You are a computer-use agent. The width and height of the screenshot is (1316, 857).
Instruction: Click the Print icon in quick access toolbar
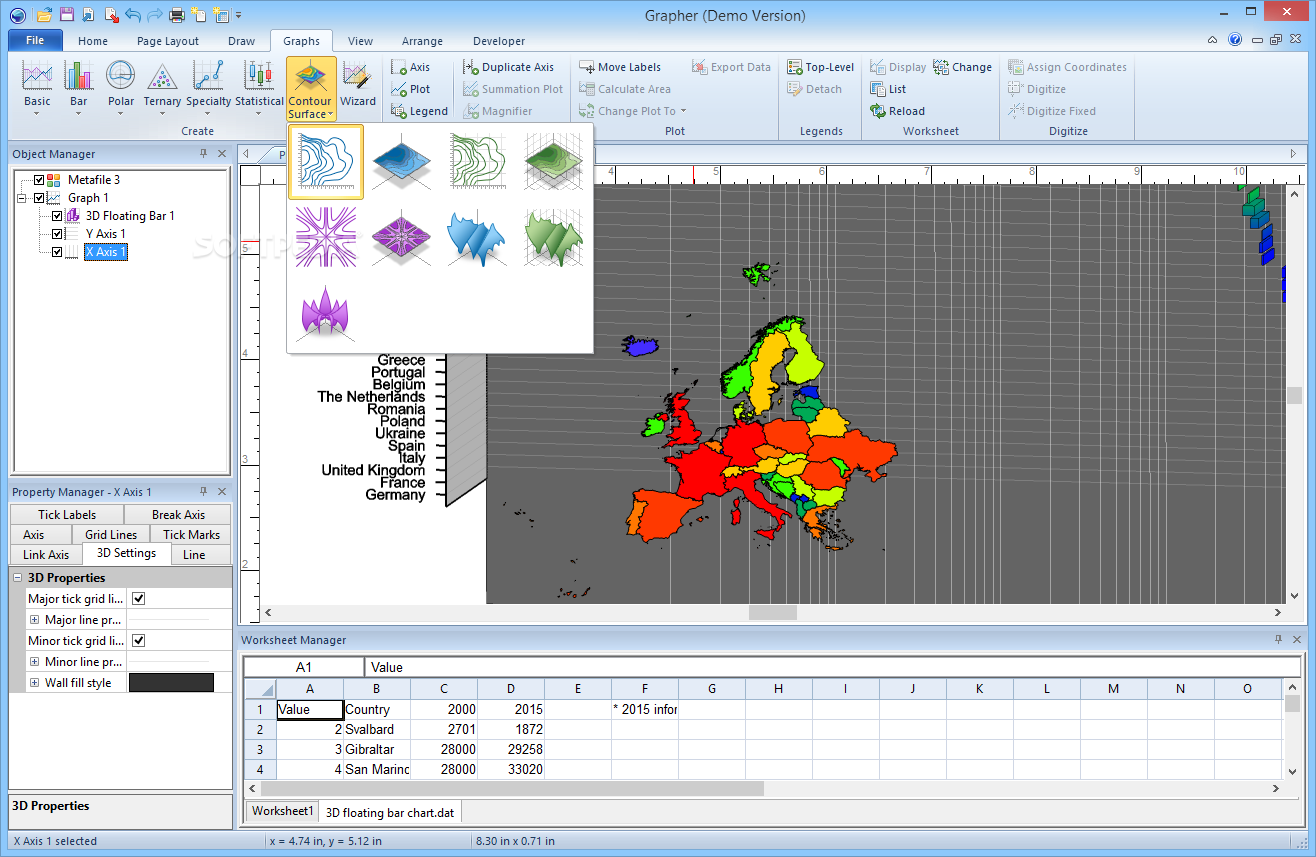[177, 15]
